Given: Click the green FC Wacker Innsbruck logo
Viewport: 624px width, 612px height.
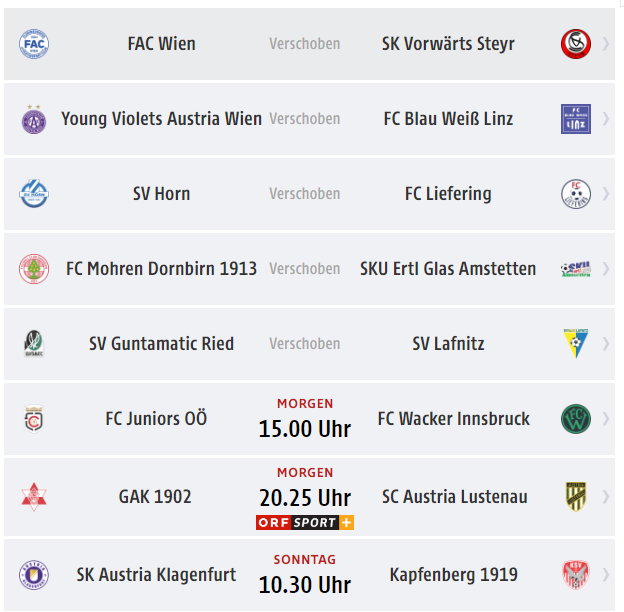Looking at the screenshot, I should pos(575,419).
